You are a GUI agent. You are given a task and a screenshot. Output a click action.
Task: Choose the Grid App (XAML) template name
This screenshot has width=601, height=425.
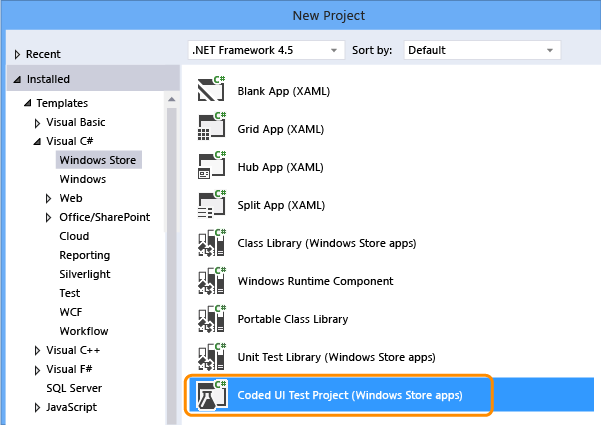pos(281,129)
